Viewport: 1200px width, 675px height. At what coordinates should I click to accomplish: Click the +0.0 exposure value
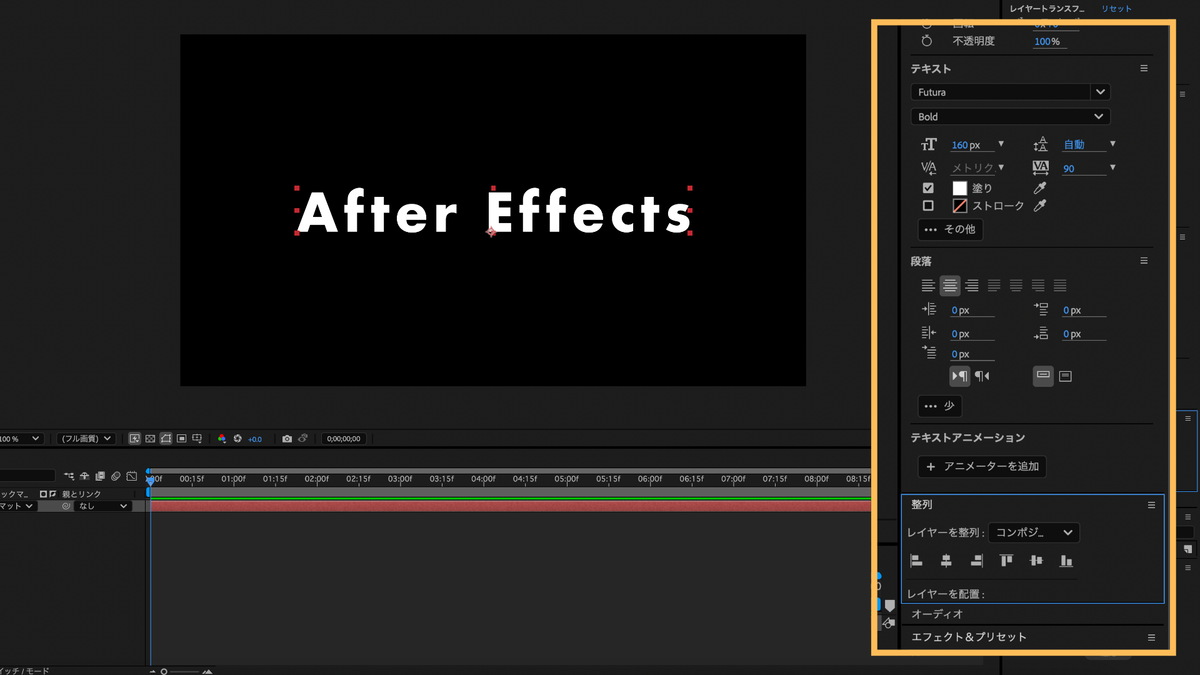tap(255, 439)
